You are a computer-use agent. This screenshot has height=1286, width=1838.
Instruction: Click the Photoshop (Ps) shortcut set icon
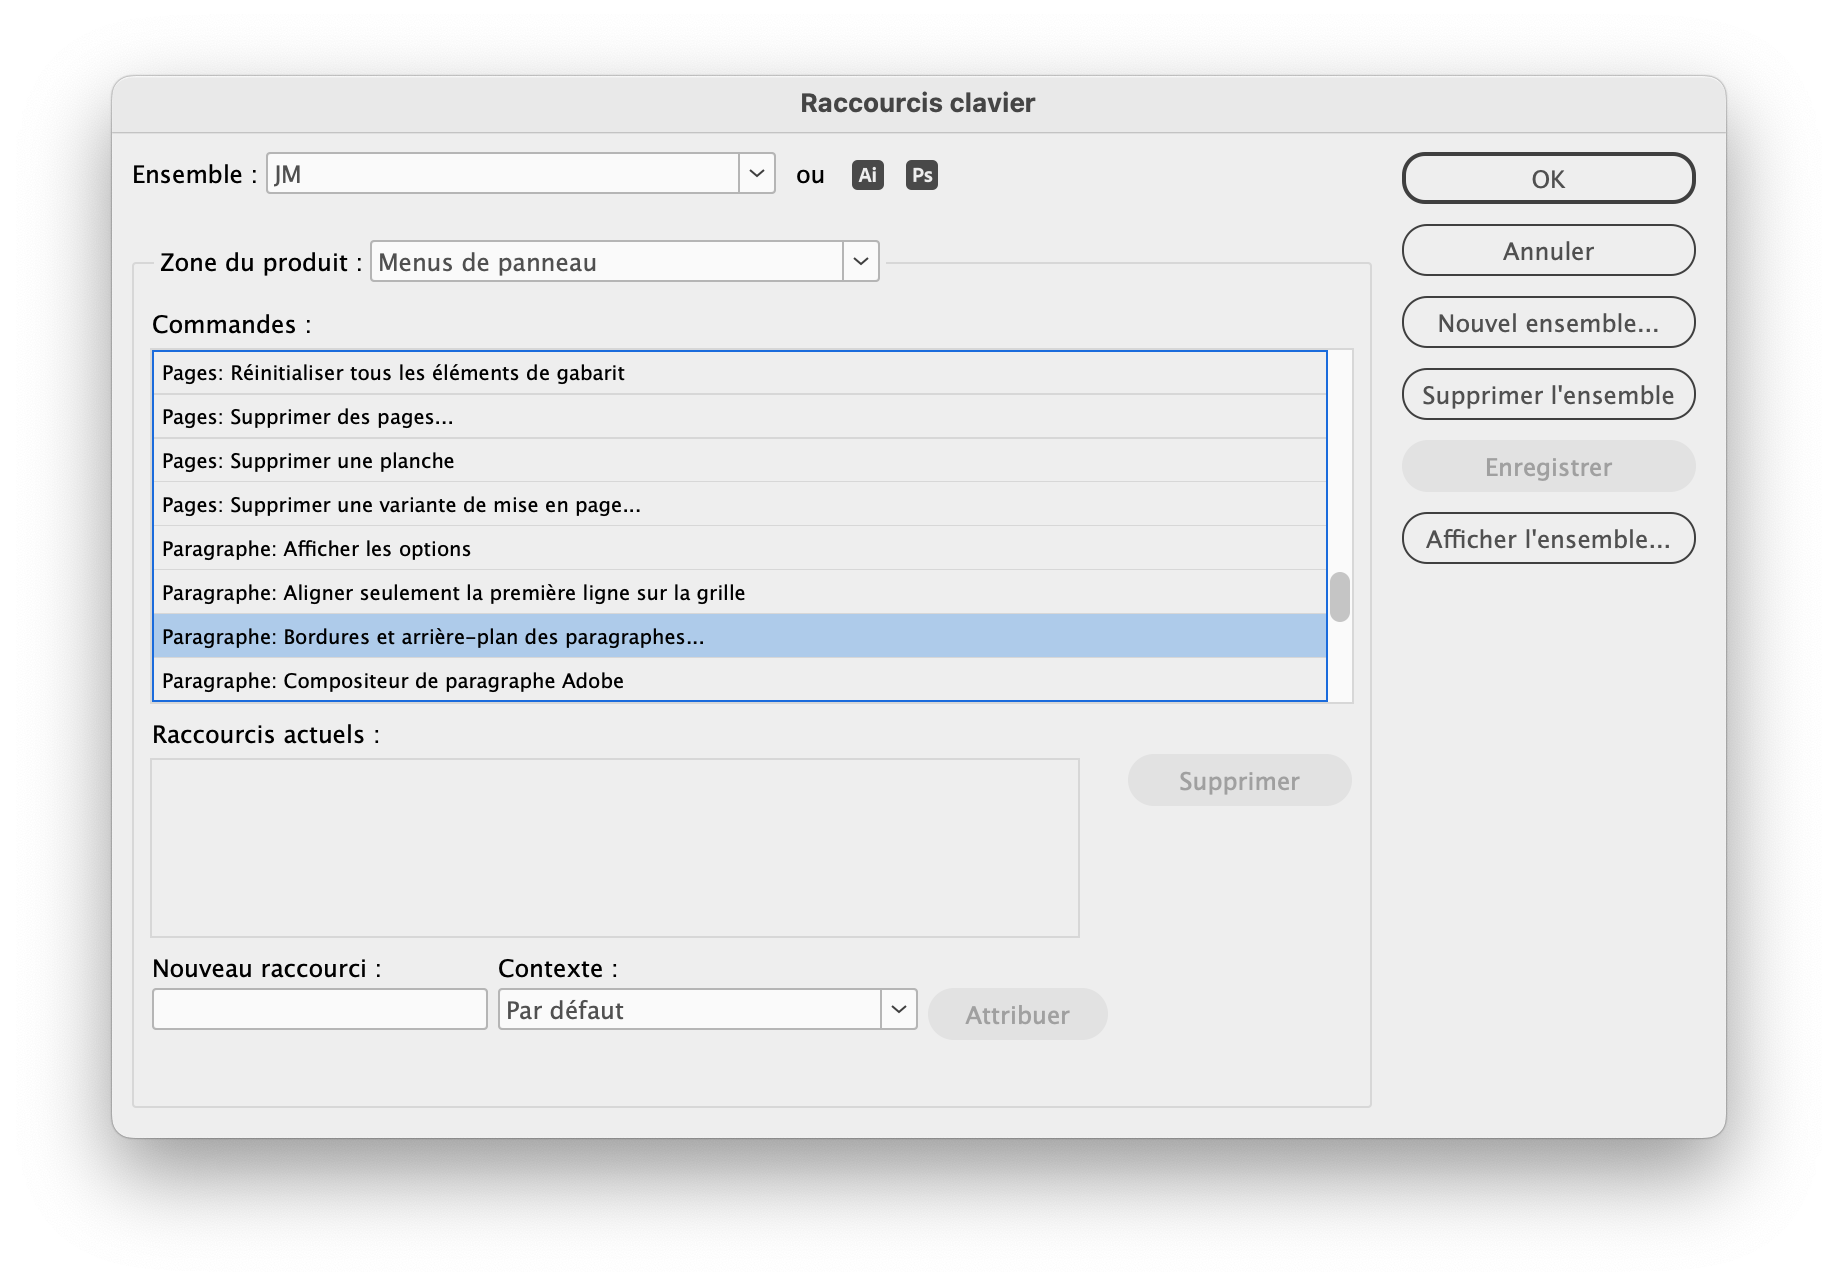pos(921,174)
